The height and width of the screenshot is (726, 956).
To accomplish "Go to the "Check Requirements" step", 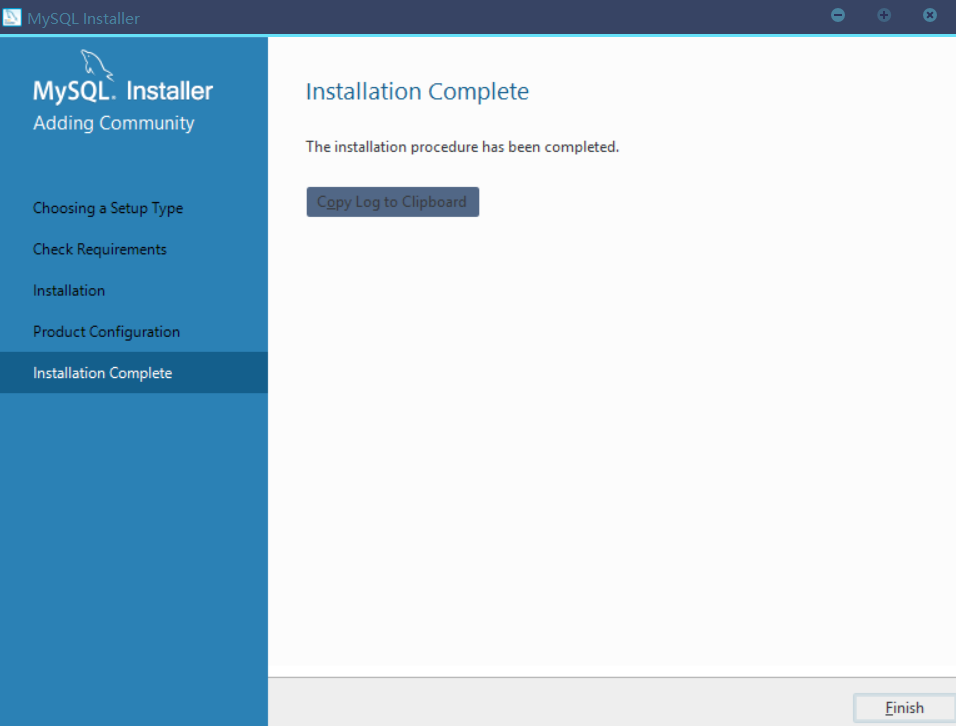I will pyautogui.click(x=100, y=249).
